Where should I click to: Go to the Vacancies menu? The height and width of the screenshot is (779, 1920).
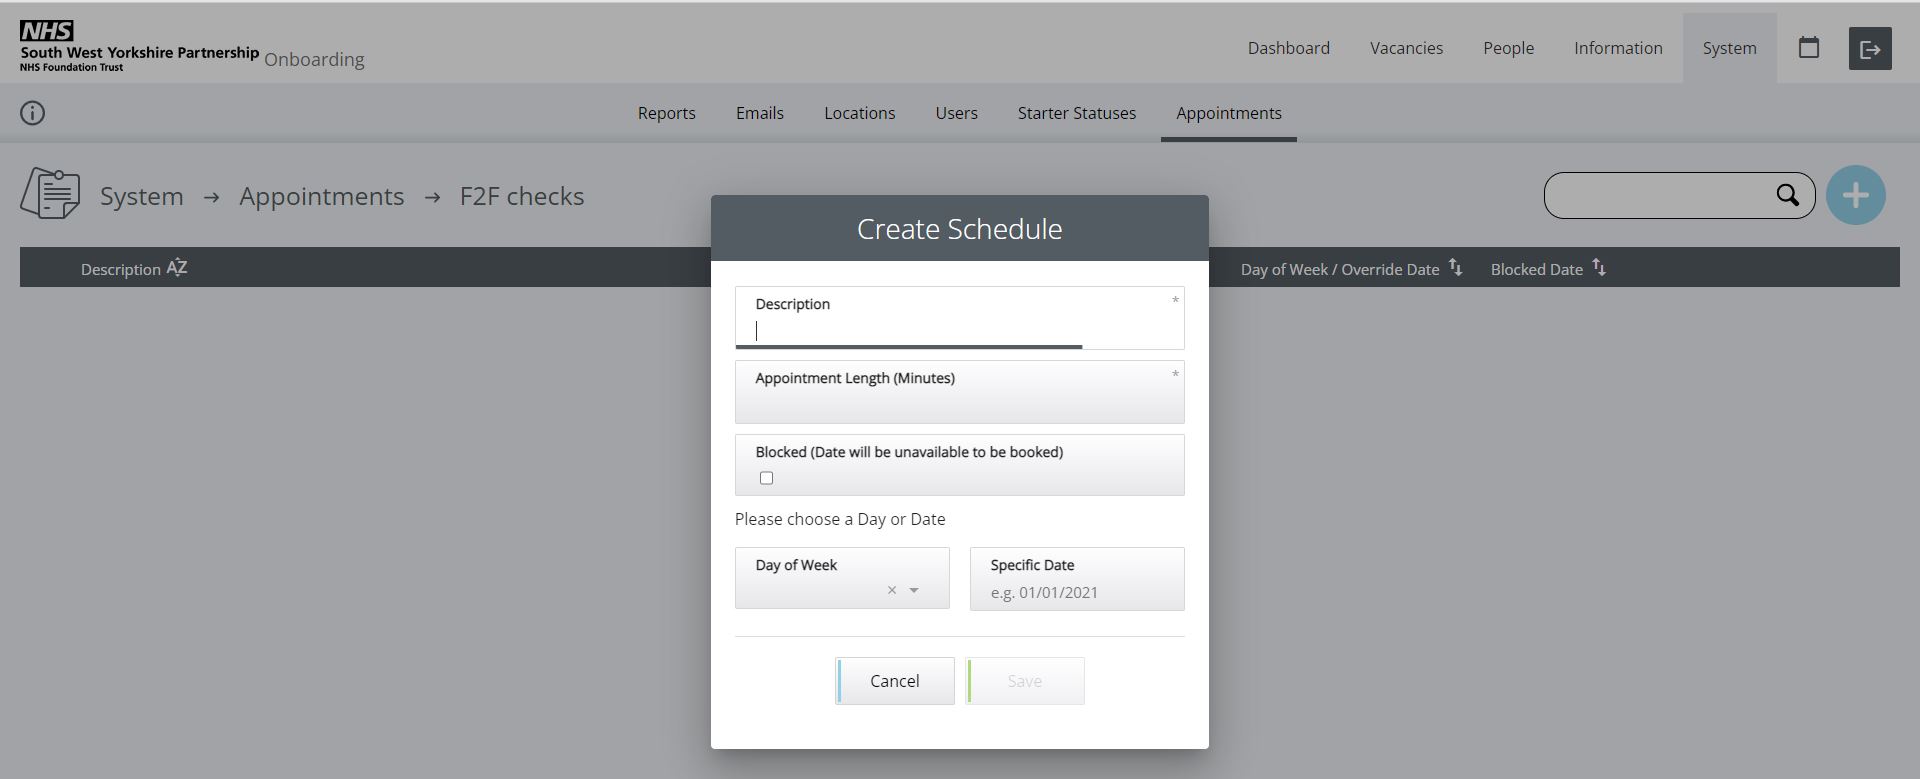click(1406, 48)
